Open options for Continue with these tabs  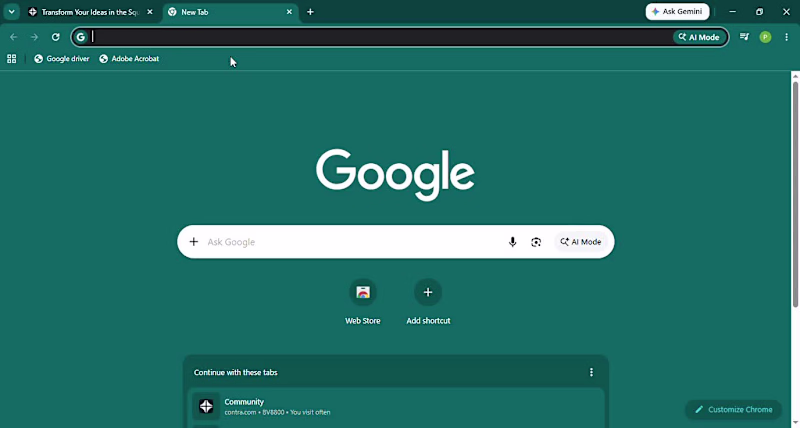point(591,372)
